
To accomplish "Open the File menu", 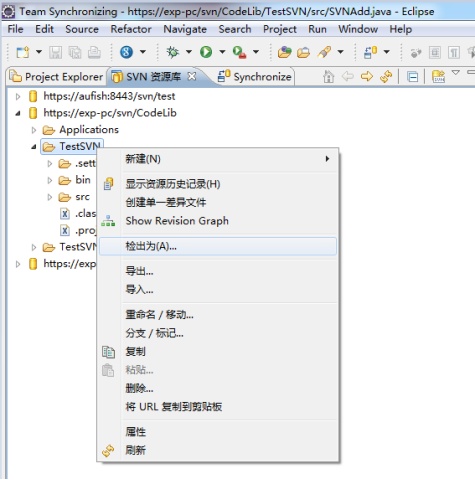I will coord(15,29).
